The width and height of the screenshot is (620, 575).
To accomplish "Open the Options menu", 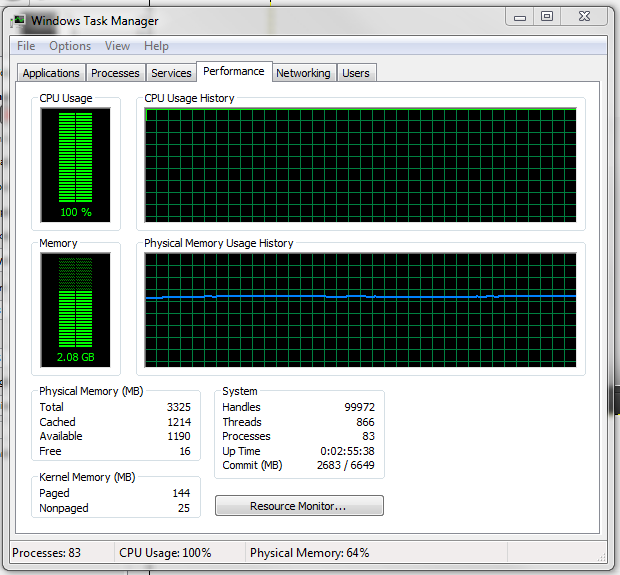I will click(x=70, y=46).
